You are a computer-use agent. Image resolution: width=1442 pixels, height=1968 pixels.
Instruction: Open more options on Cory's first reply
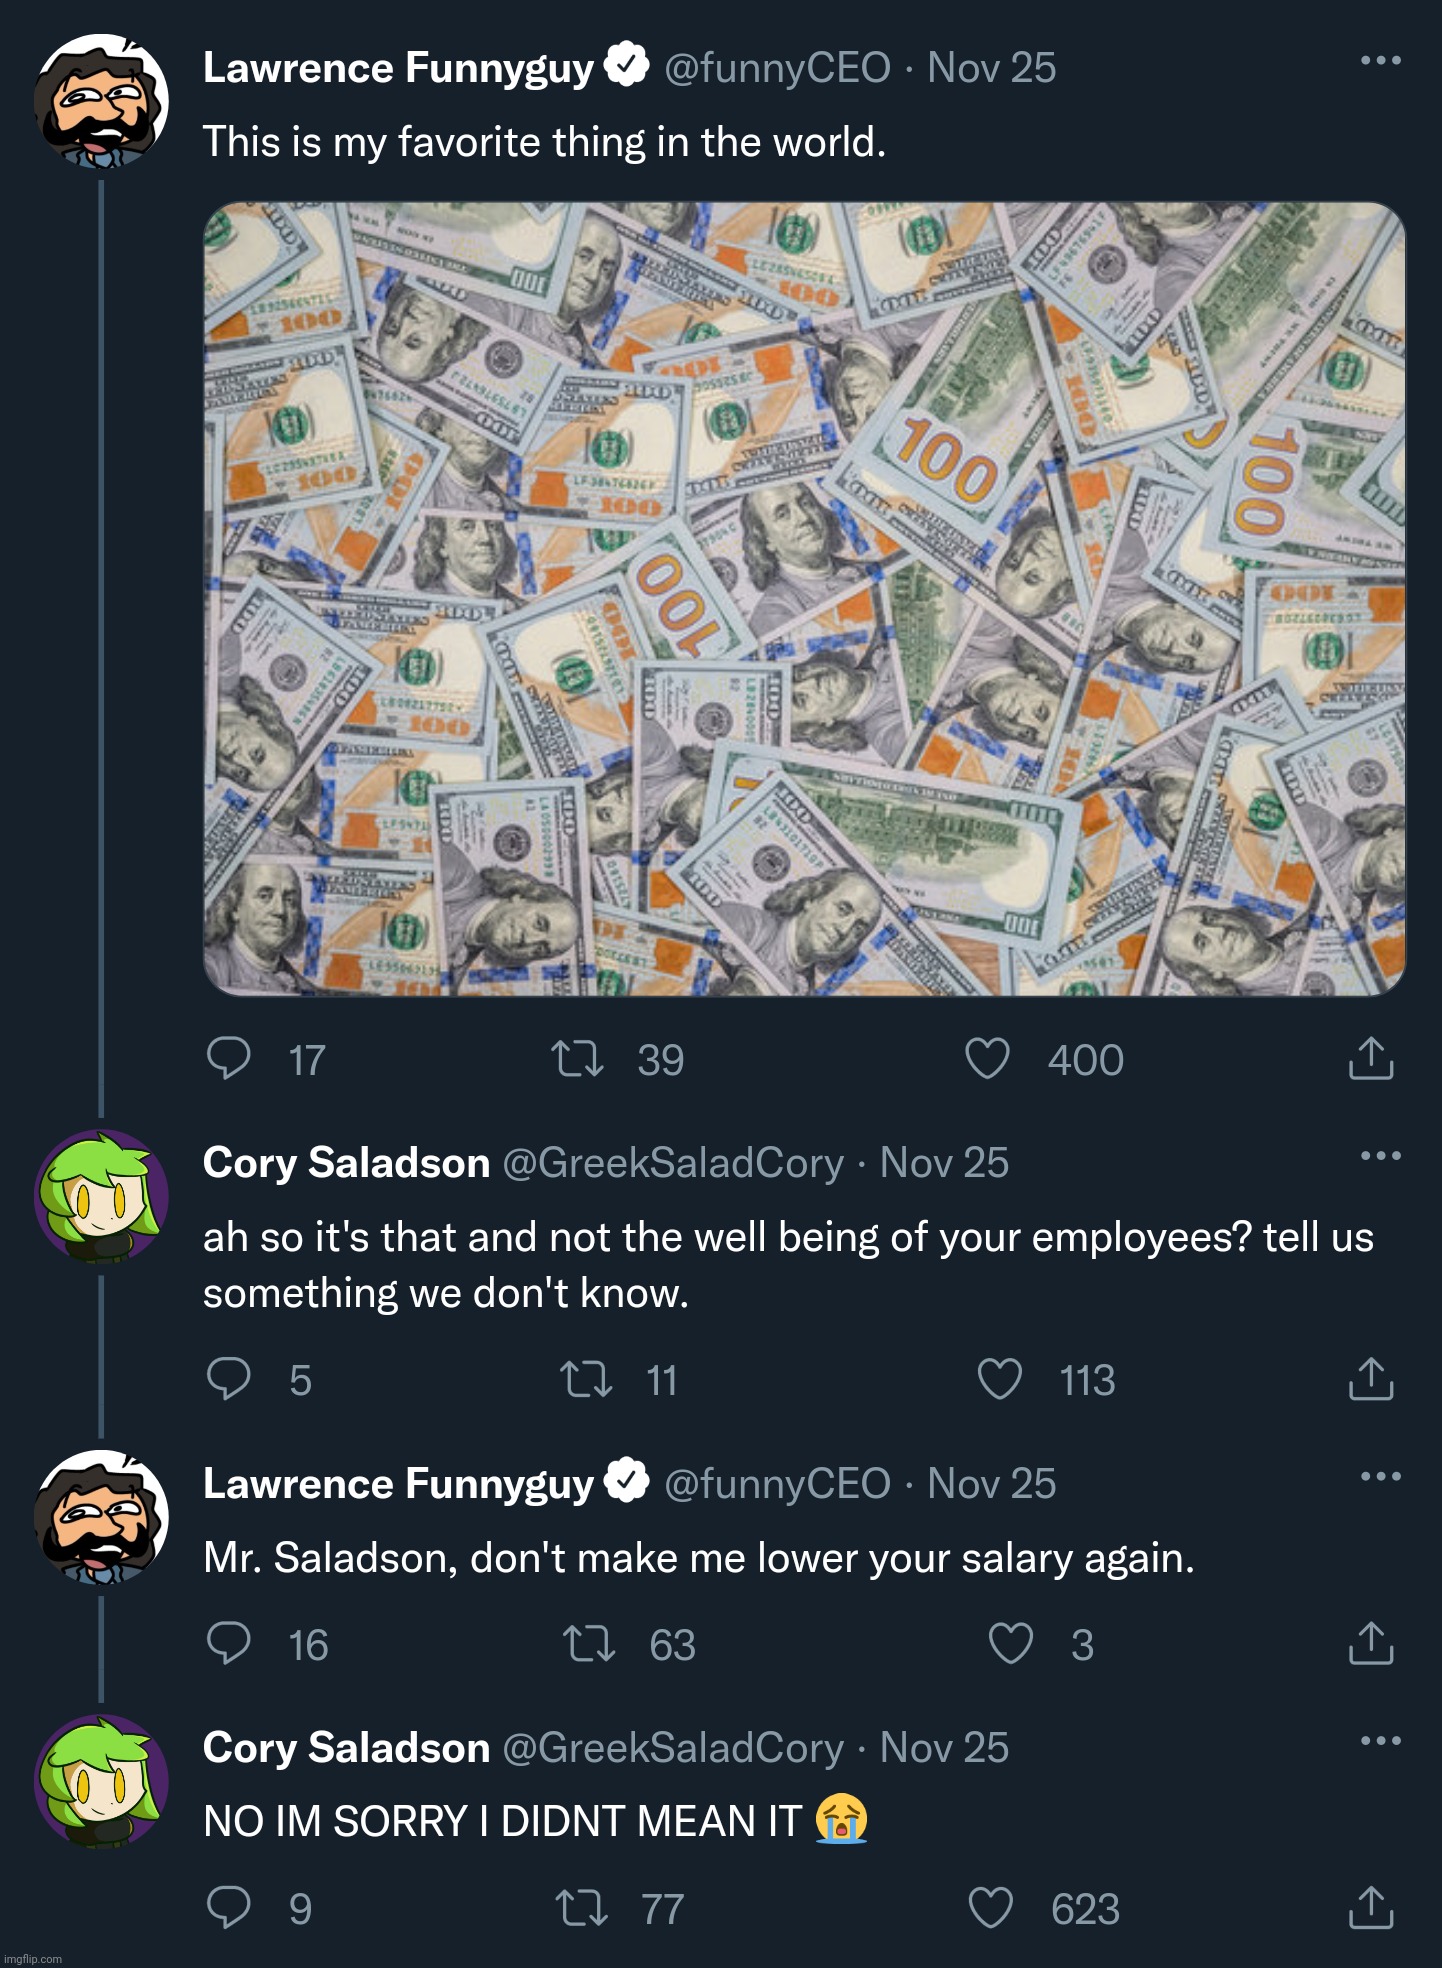point(1380,1156)
